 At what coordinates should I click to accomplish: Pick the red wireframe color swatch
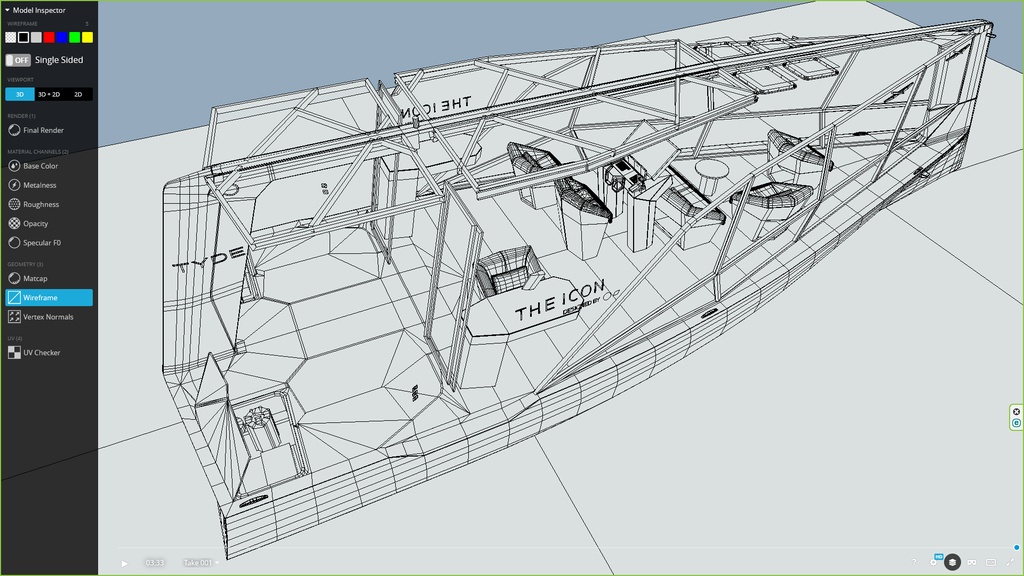(x=49, y=37)
